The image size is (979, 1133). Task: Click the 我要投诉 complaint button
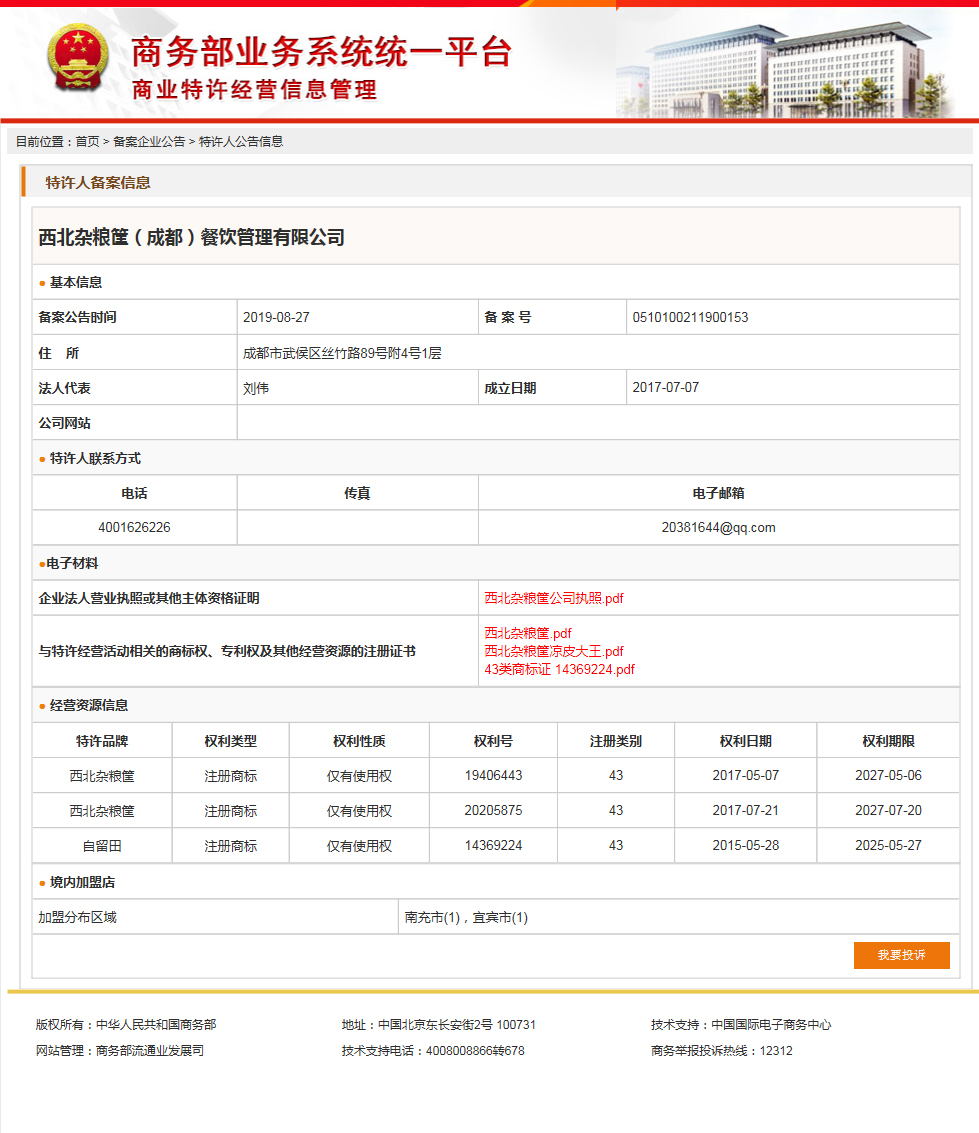click(902, 955)
